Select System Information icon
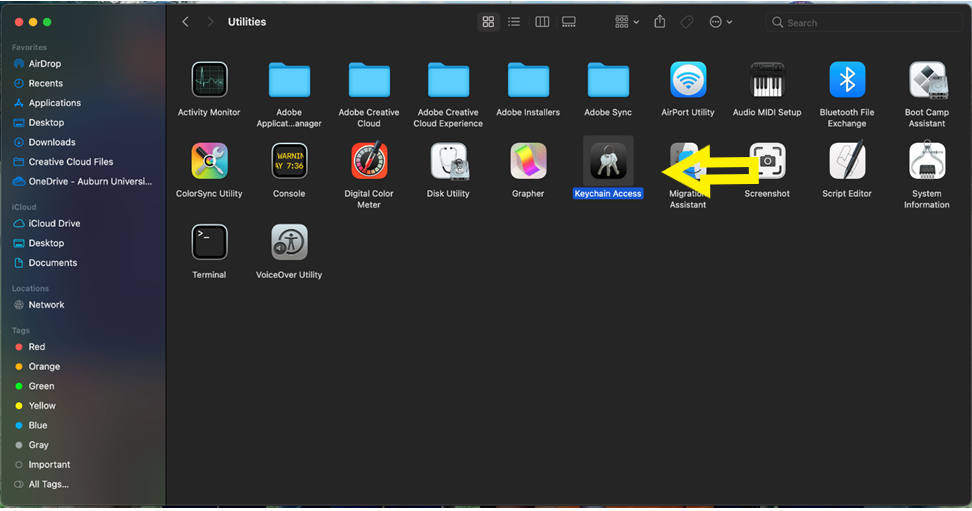Screen dimensions: 972x511 (x=927, y=160)
